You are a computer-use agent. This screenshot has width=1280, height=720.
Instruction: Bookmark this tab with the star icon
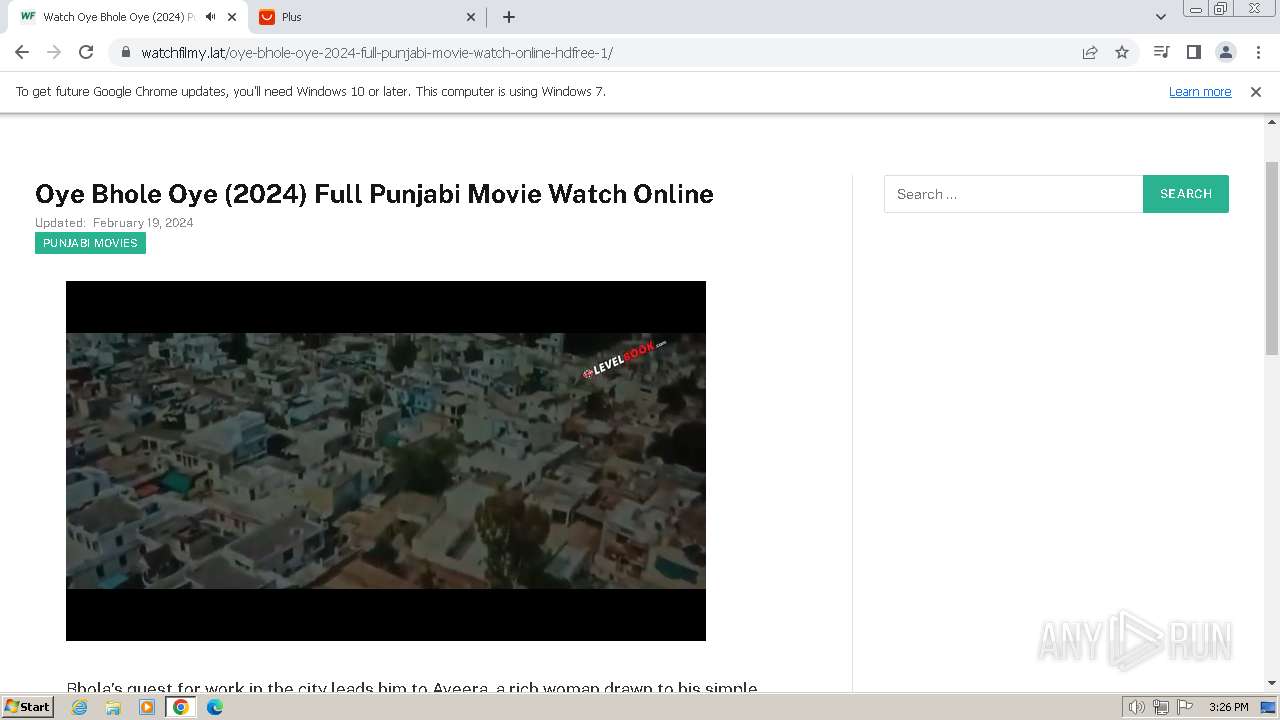click(x=1122, y=52)
